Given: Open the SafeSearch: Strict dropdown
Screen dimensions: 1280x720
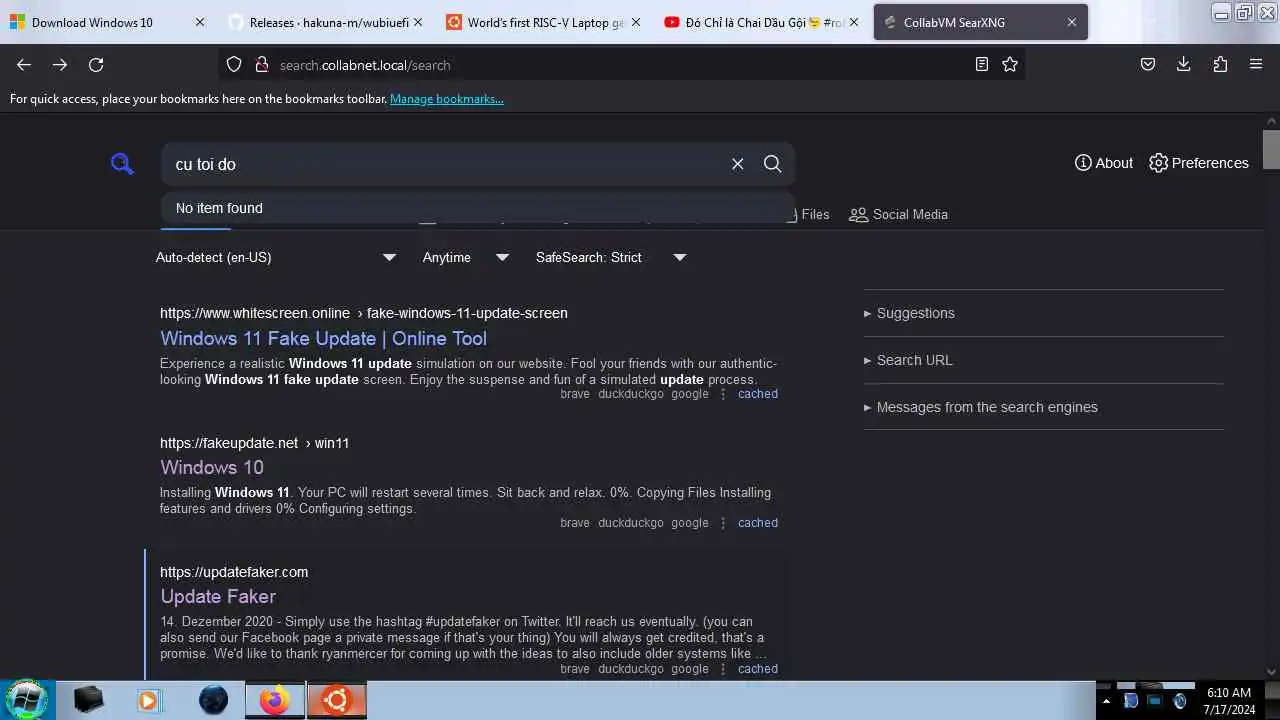Looking at the screenshot, I should 611,257.
